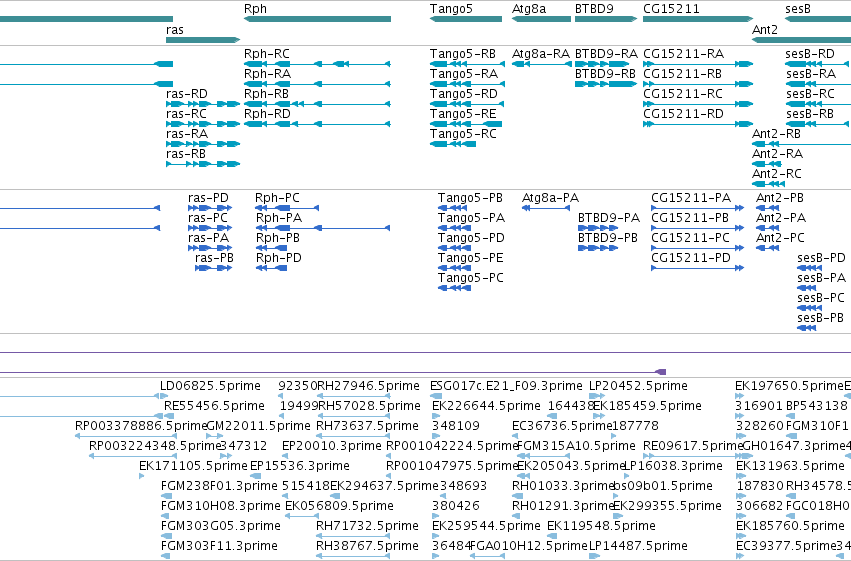Click protein label BTBD9-PA

(609, 218)
